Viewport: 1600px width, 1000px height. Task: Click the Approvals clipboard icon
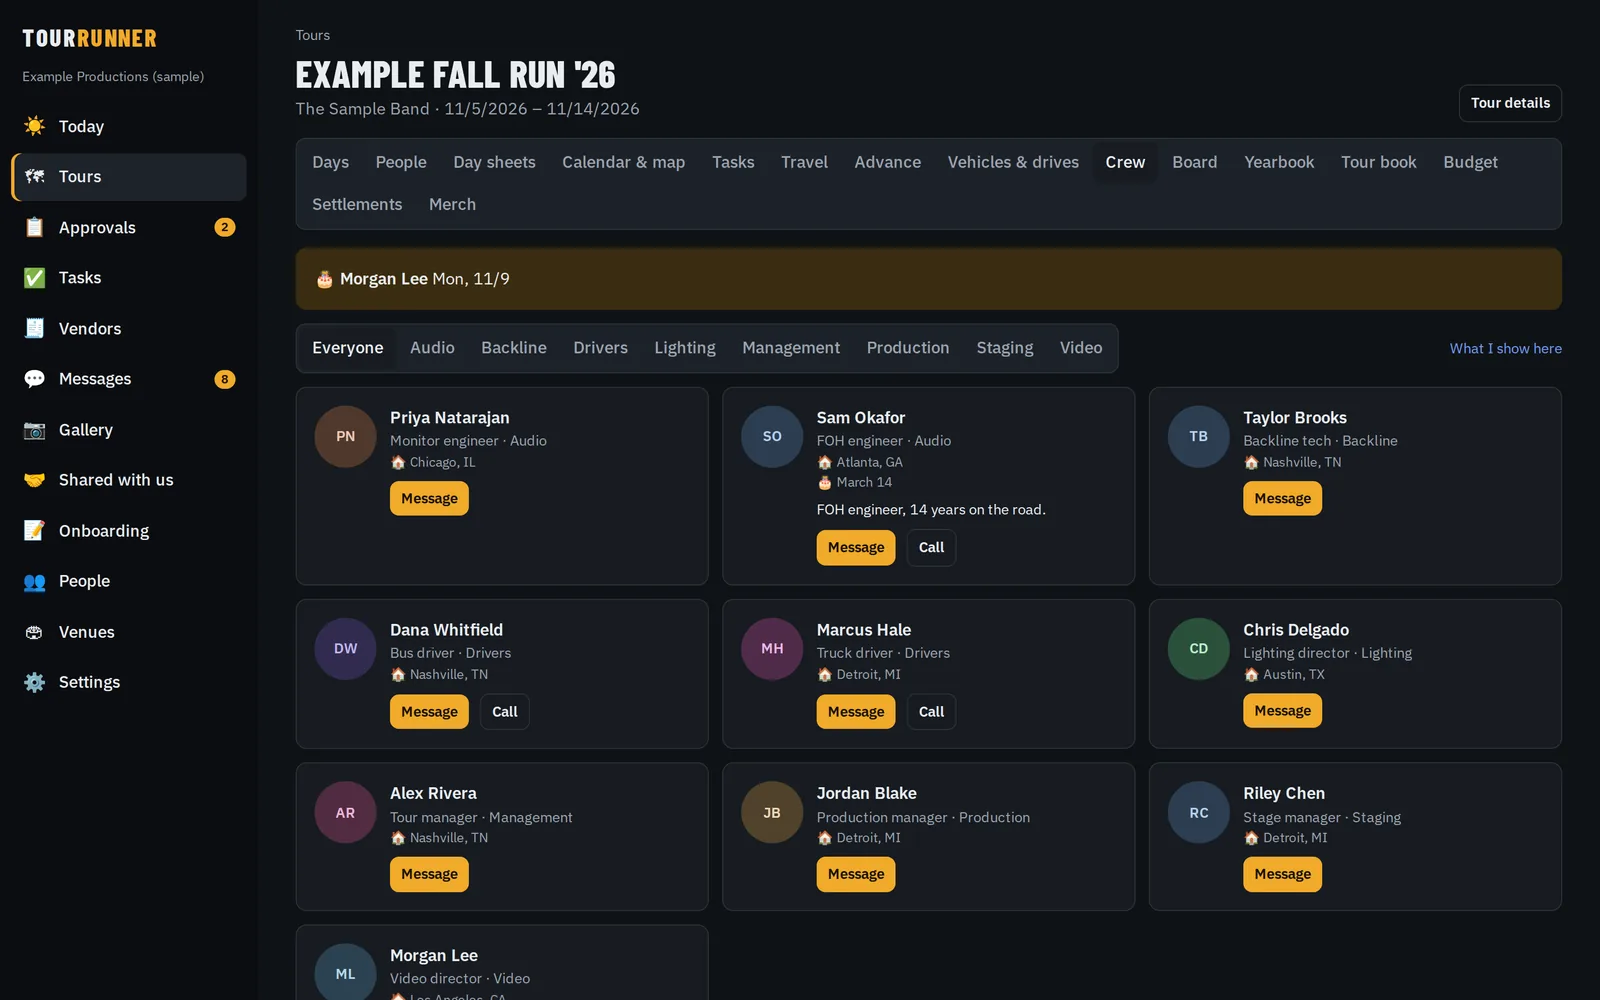click(34, 227)
